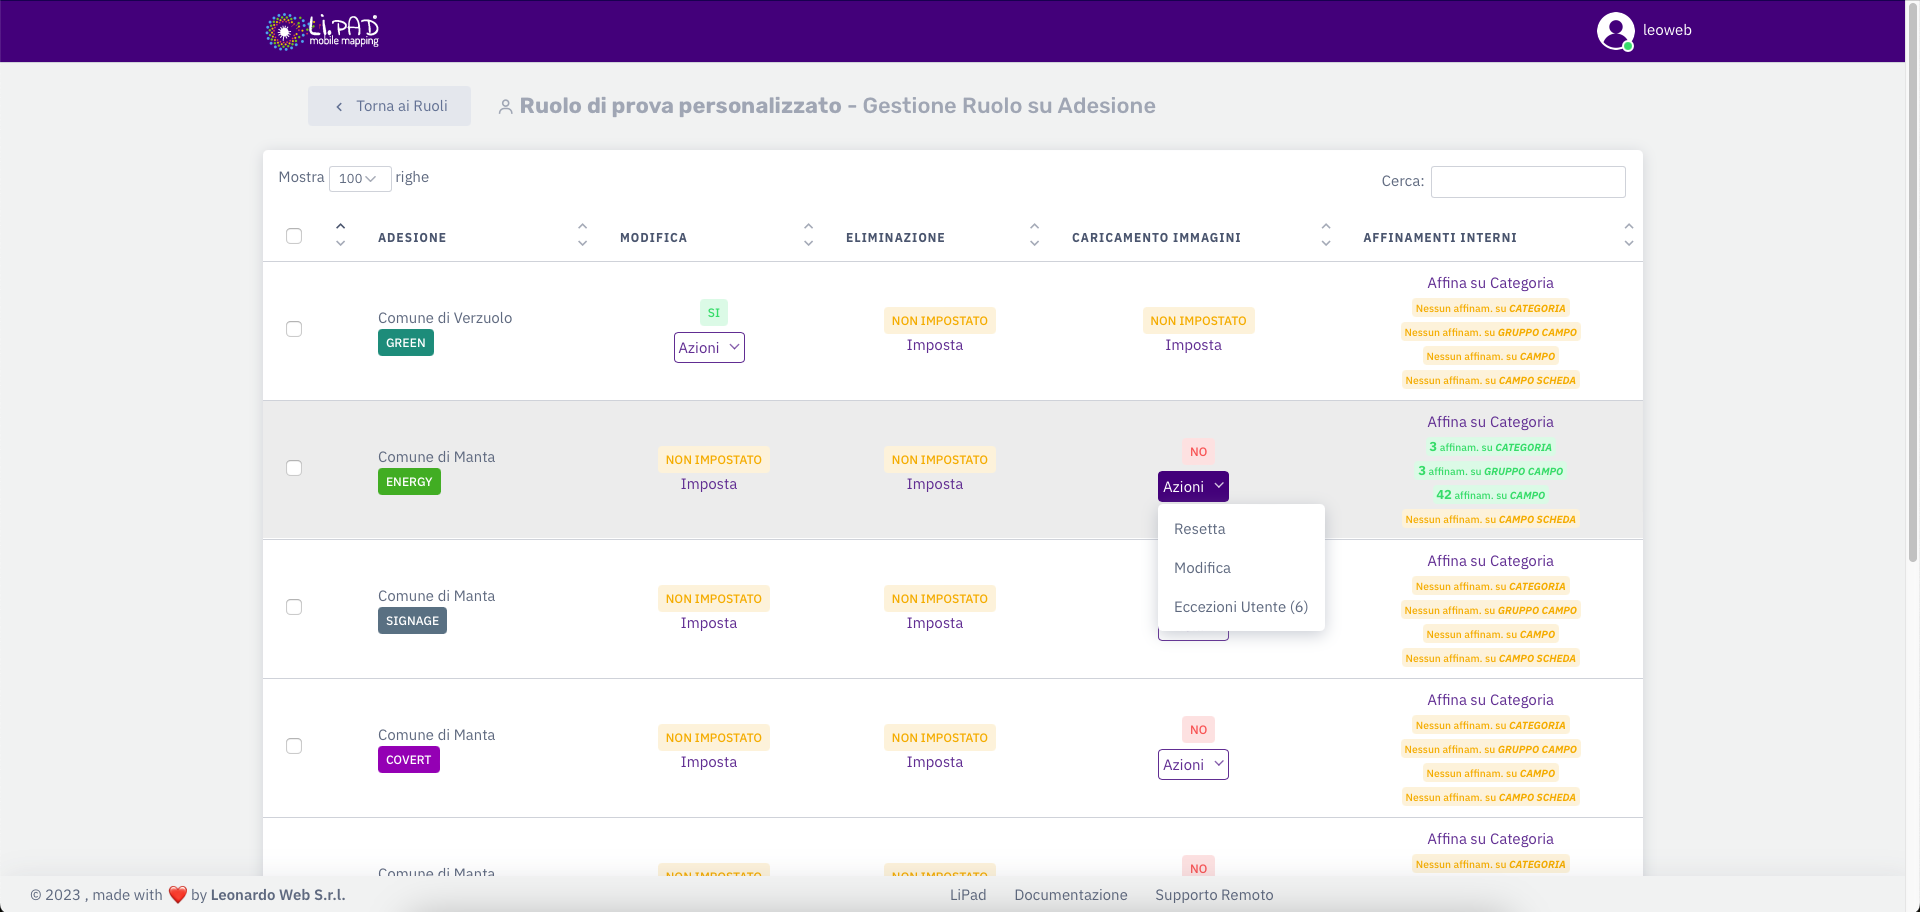Viewport: 1920px width, 912px height.
Task: Click Affina su Categoria for Verzuolo row
Action: (x=1490, y=283)
